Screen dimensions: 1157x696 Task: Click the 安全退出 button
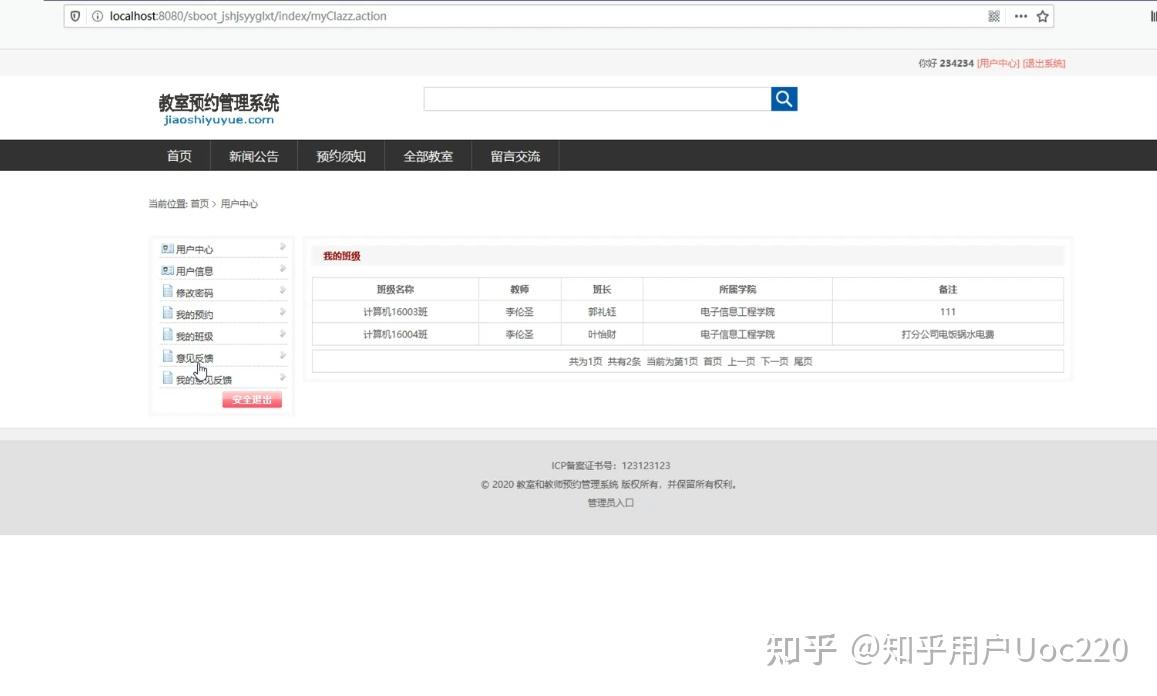[x=251, y=399]
